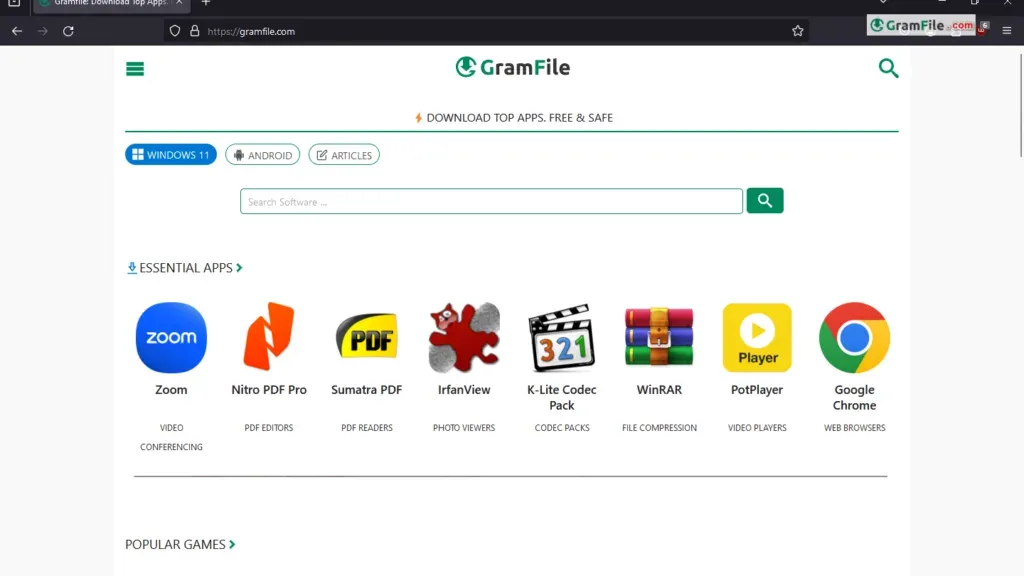This screenshot has height=576, width=1024.
Task: Bookmark the page with star icon
Action: (797, 31)
